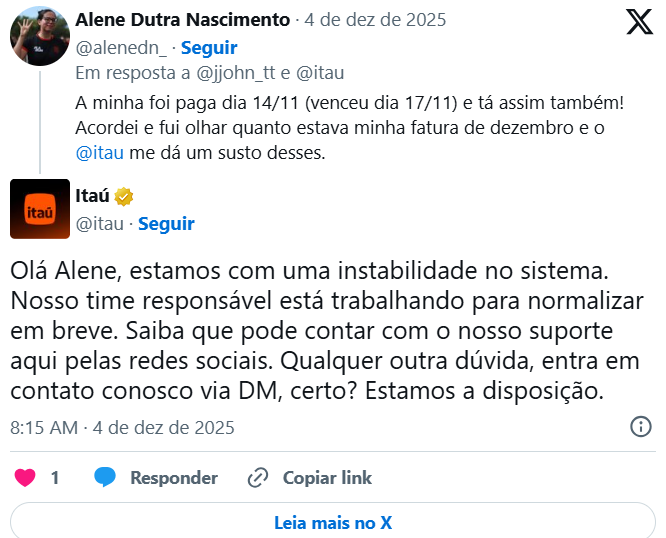The height and width of the screenshot is (538, 666).
Task: Click the reply speech bubble icon
Action: pos(105,477)
